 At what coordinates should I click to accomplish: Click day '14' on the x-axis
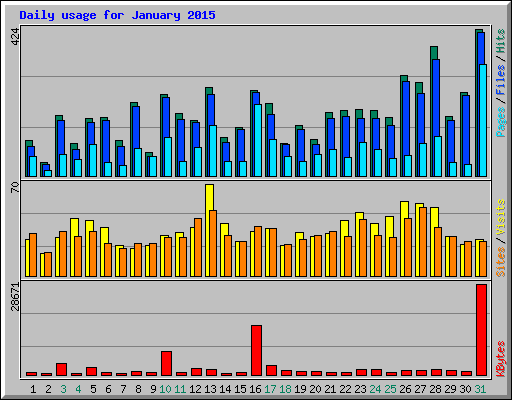(x=225, y=389)
